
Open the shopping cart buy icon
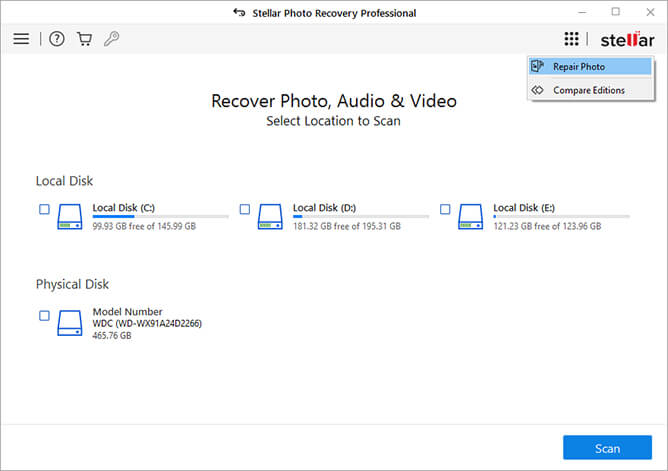coord(84,39)
